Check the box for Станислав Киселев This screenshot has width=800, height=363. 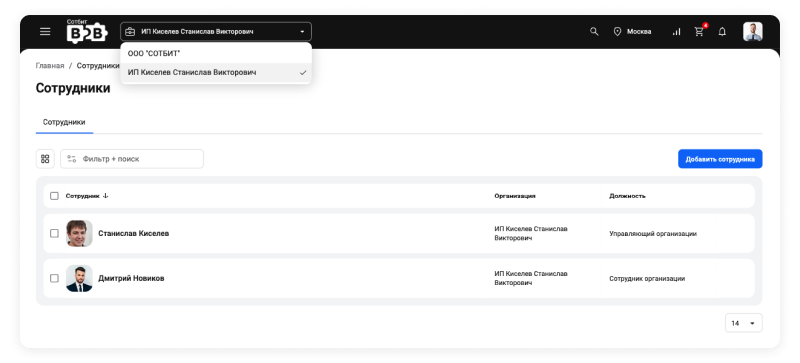54,233
